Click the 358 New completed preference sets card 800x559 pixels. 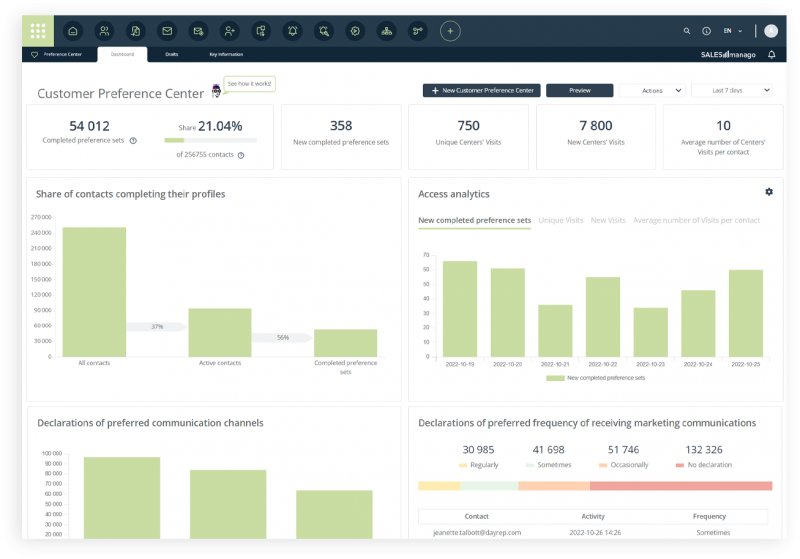[341, 137]
